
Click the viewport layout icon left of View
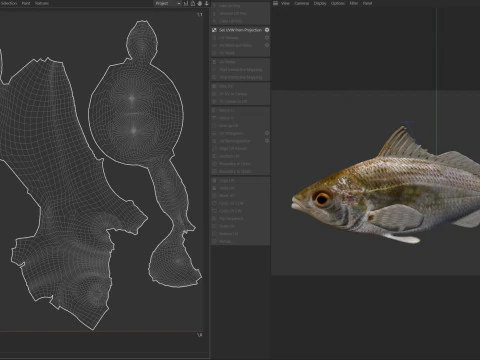click(275, 3)
